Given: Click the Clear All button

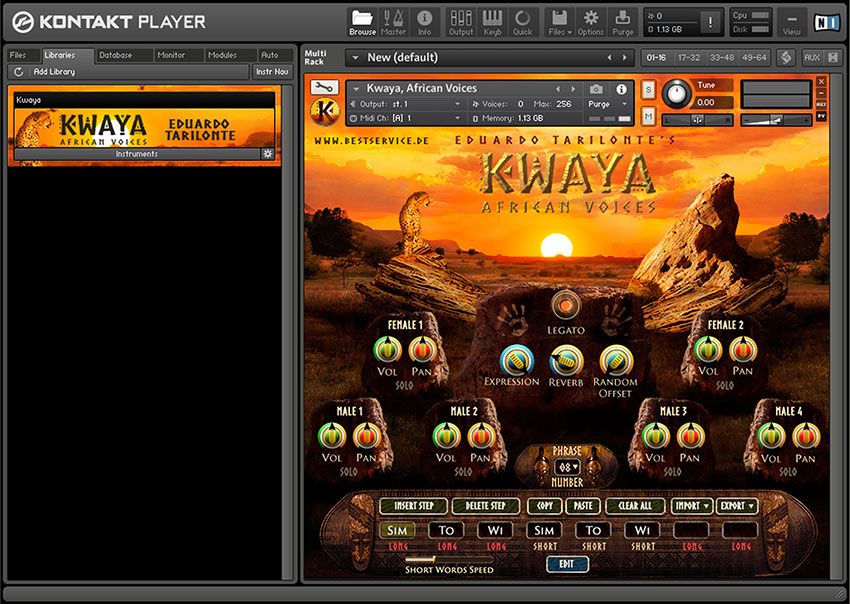Looking at the screenshot, I should pos(635,506).
